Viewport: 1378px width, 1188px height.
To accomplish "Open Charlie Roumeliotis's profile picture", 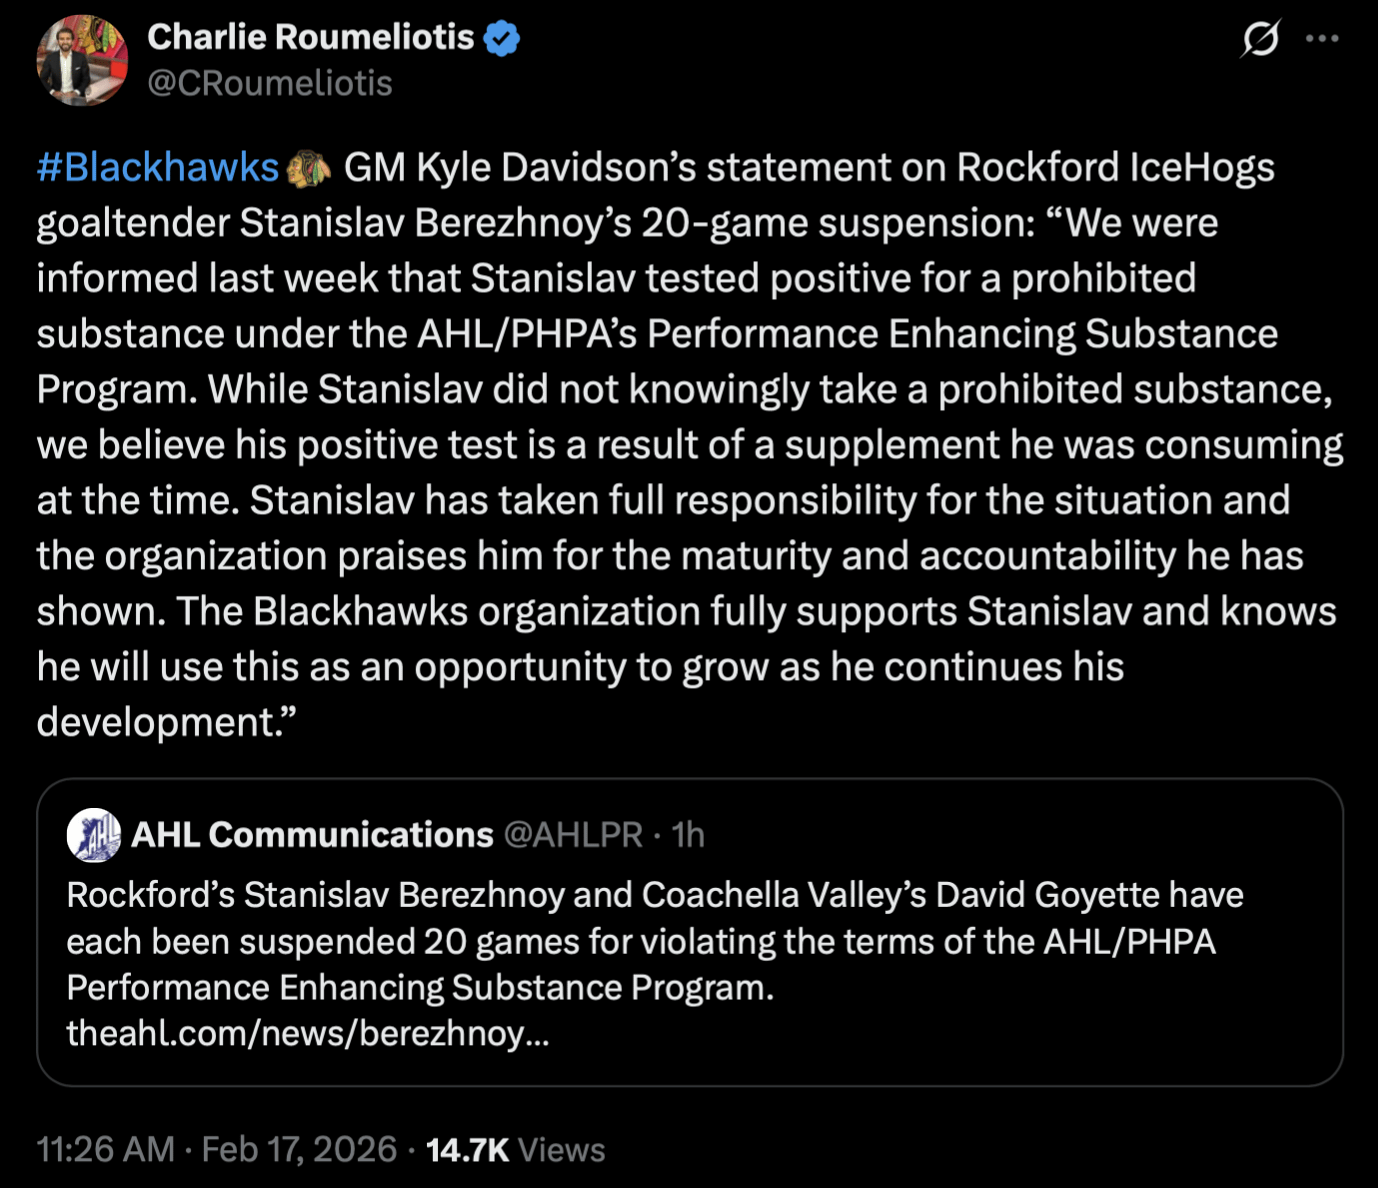I will [x=82, y=60].
